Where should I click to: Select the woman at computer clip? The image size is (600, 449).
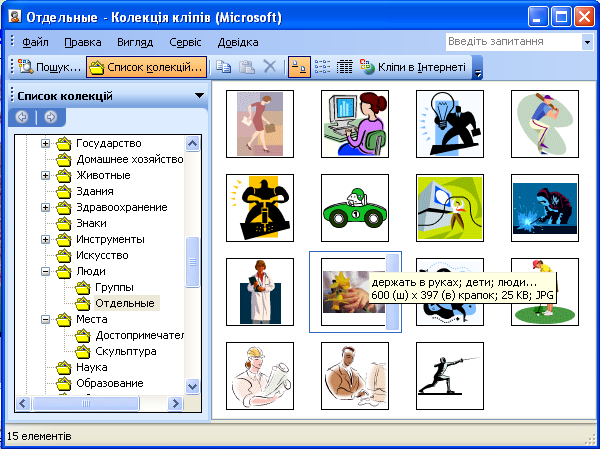click(x=355, y=124)
